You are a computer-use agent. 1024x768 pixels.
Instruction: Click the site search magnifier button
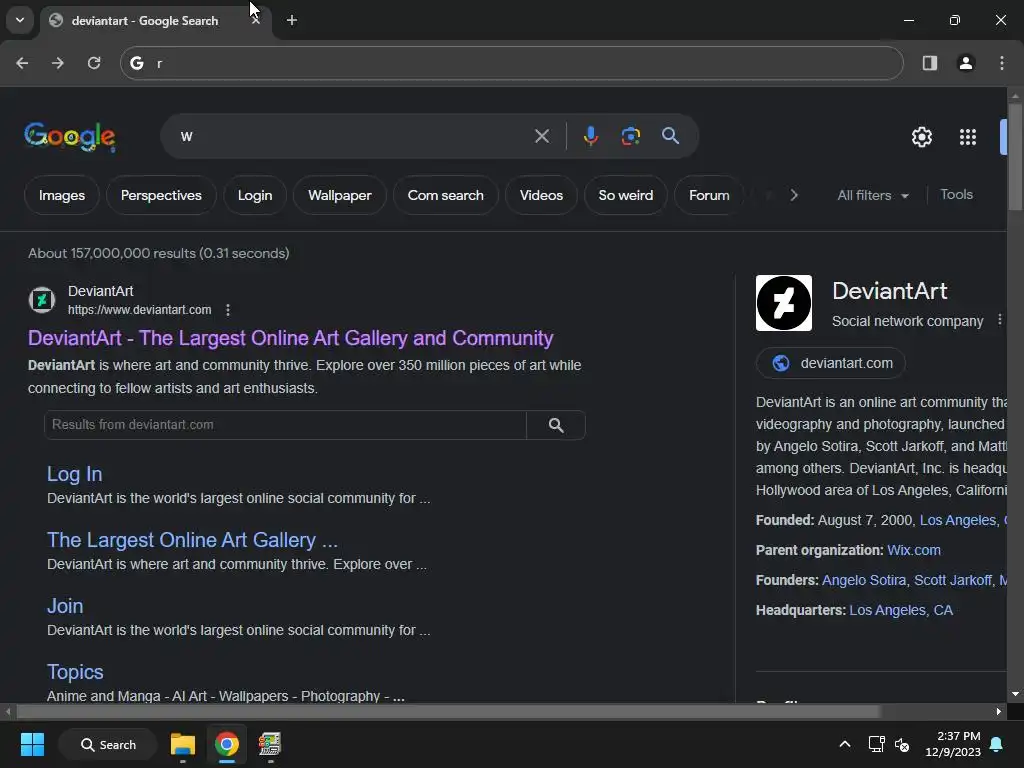click(556, 425)
